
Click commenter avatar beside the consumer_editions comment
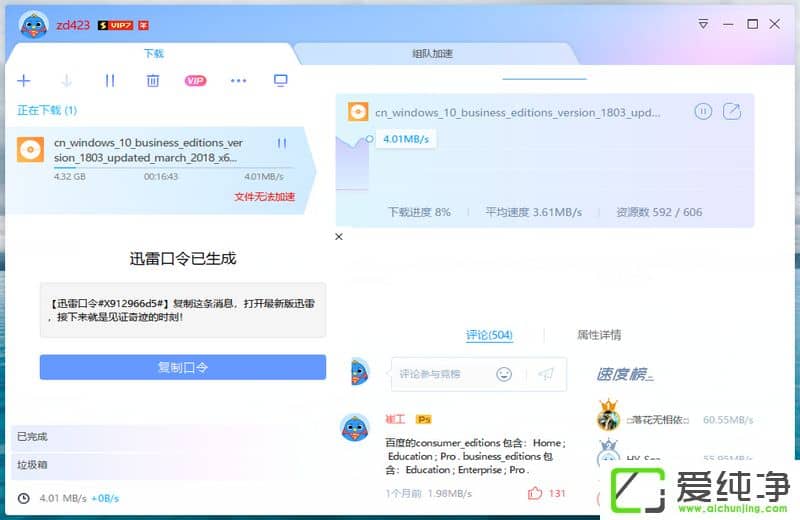(355, 428)
